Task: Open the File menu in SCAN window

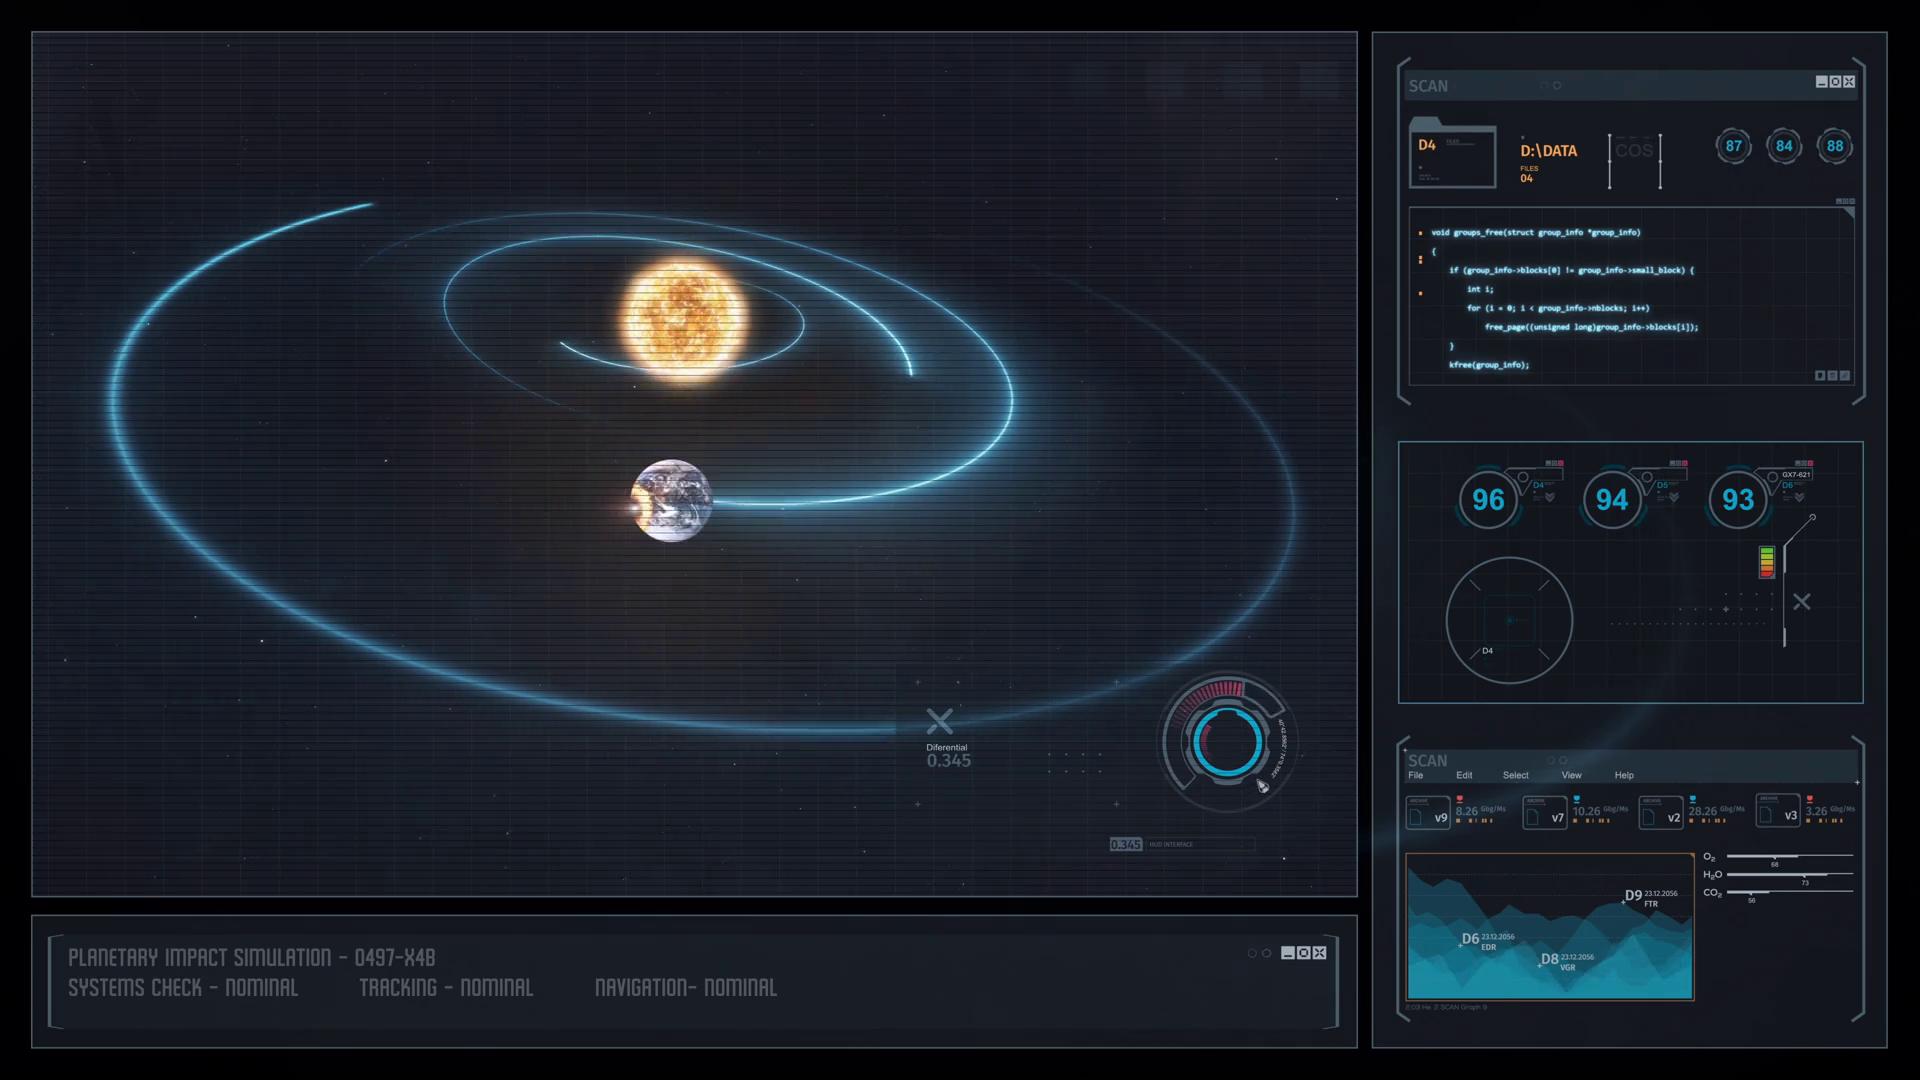Action: point(1415,775)
